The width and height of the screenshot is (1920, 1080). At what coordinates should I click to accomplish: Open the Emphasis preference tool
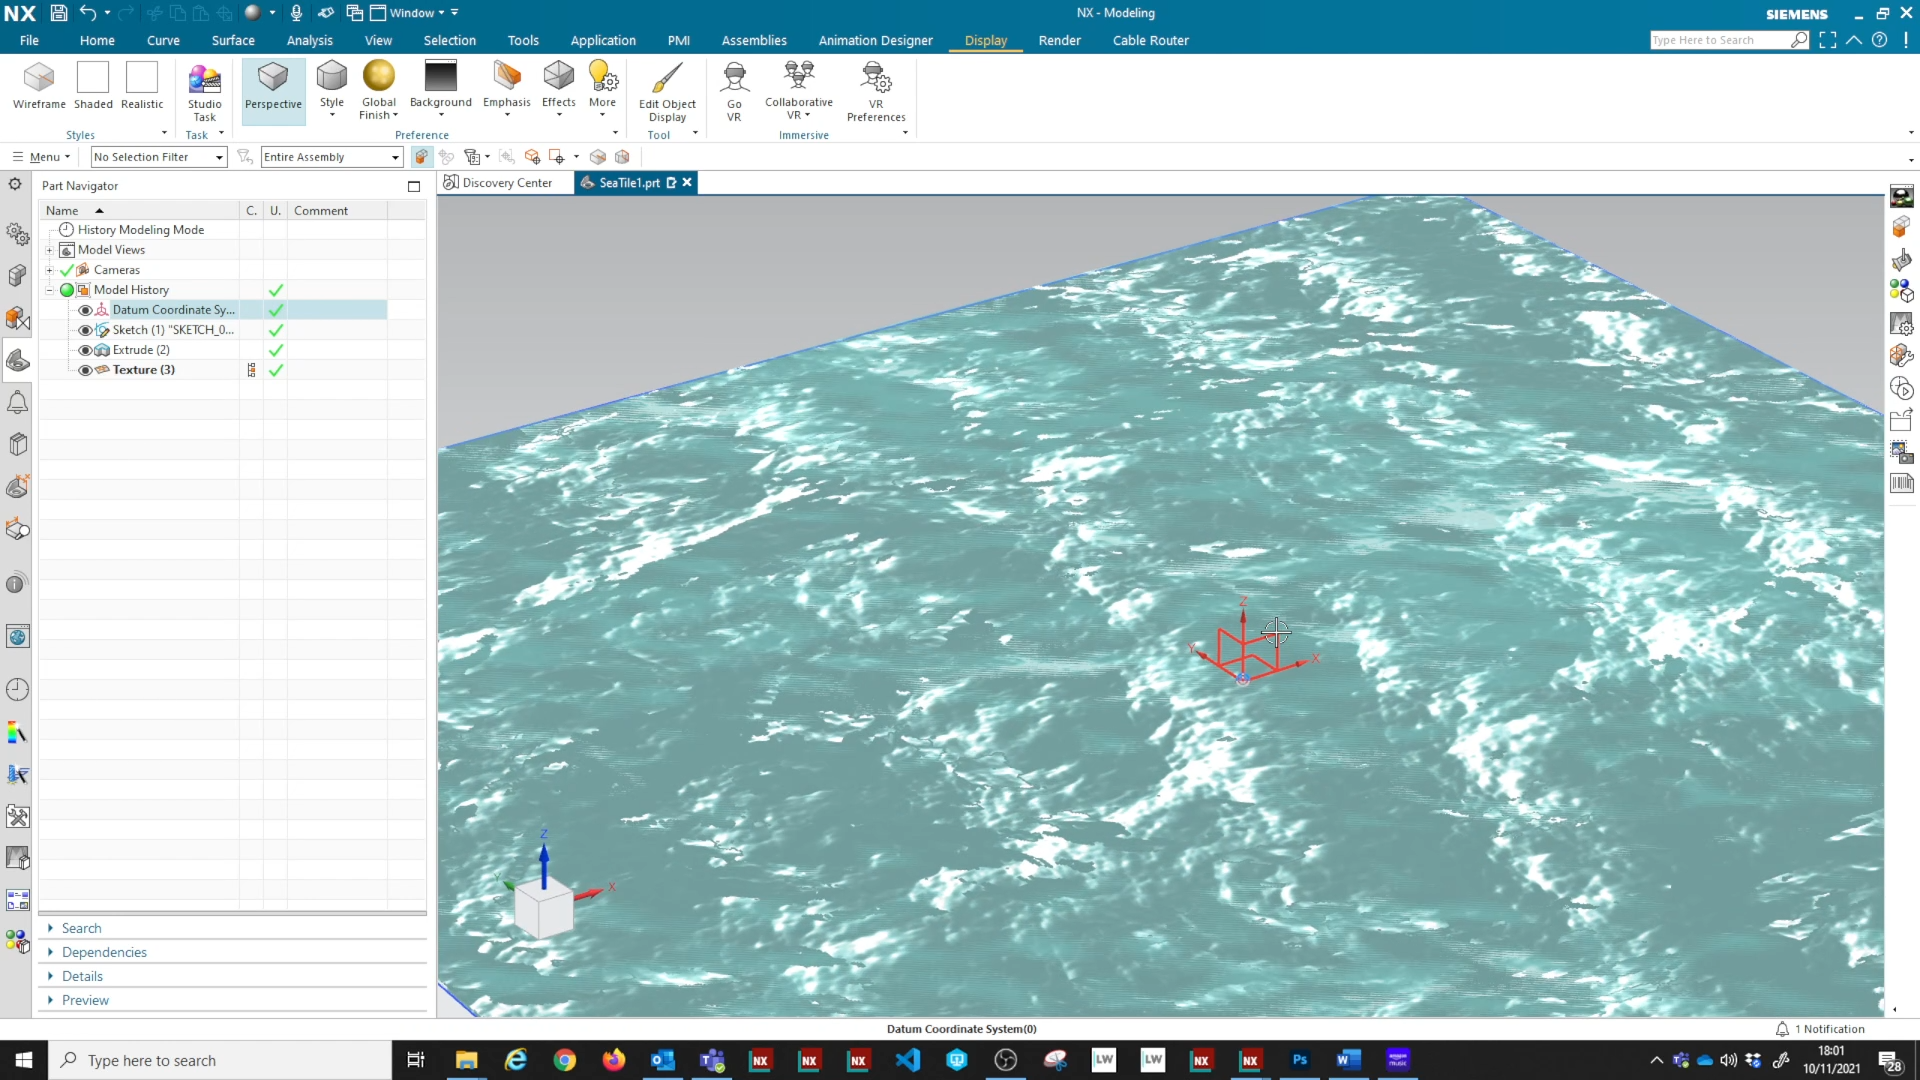(506, 85)
